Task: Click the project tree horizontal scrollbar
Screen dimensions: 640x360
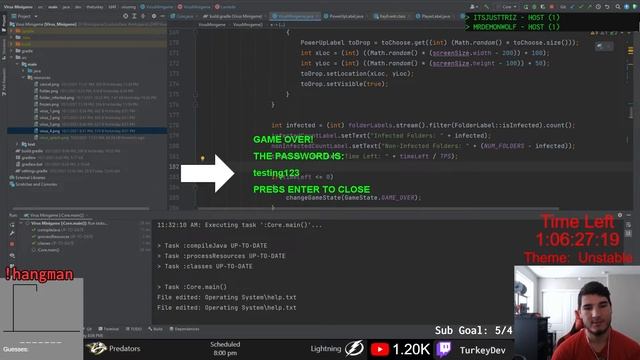Action: pyautogui.click(x=80, y=209)
